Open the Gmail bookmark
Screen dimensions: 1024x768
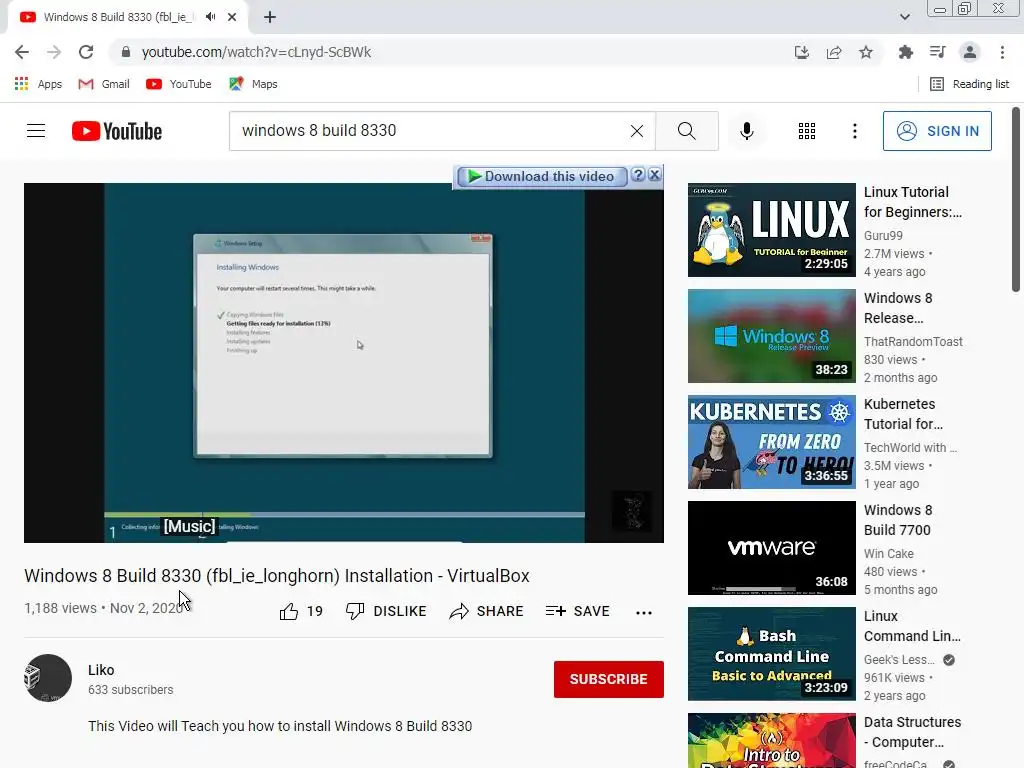pos(104,84)
